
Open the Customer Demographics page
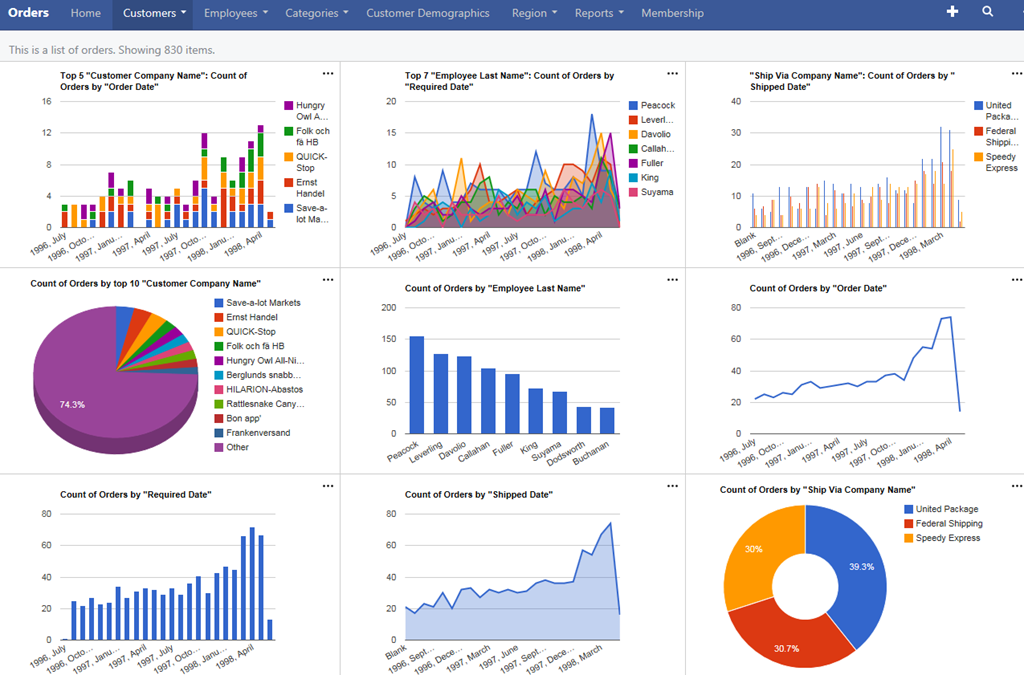[428, 13]
